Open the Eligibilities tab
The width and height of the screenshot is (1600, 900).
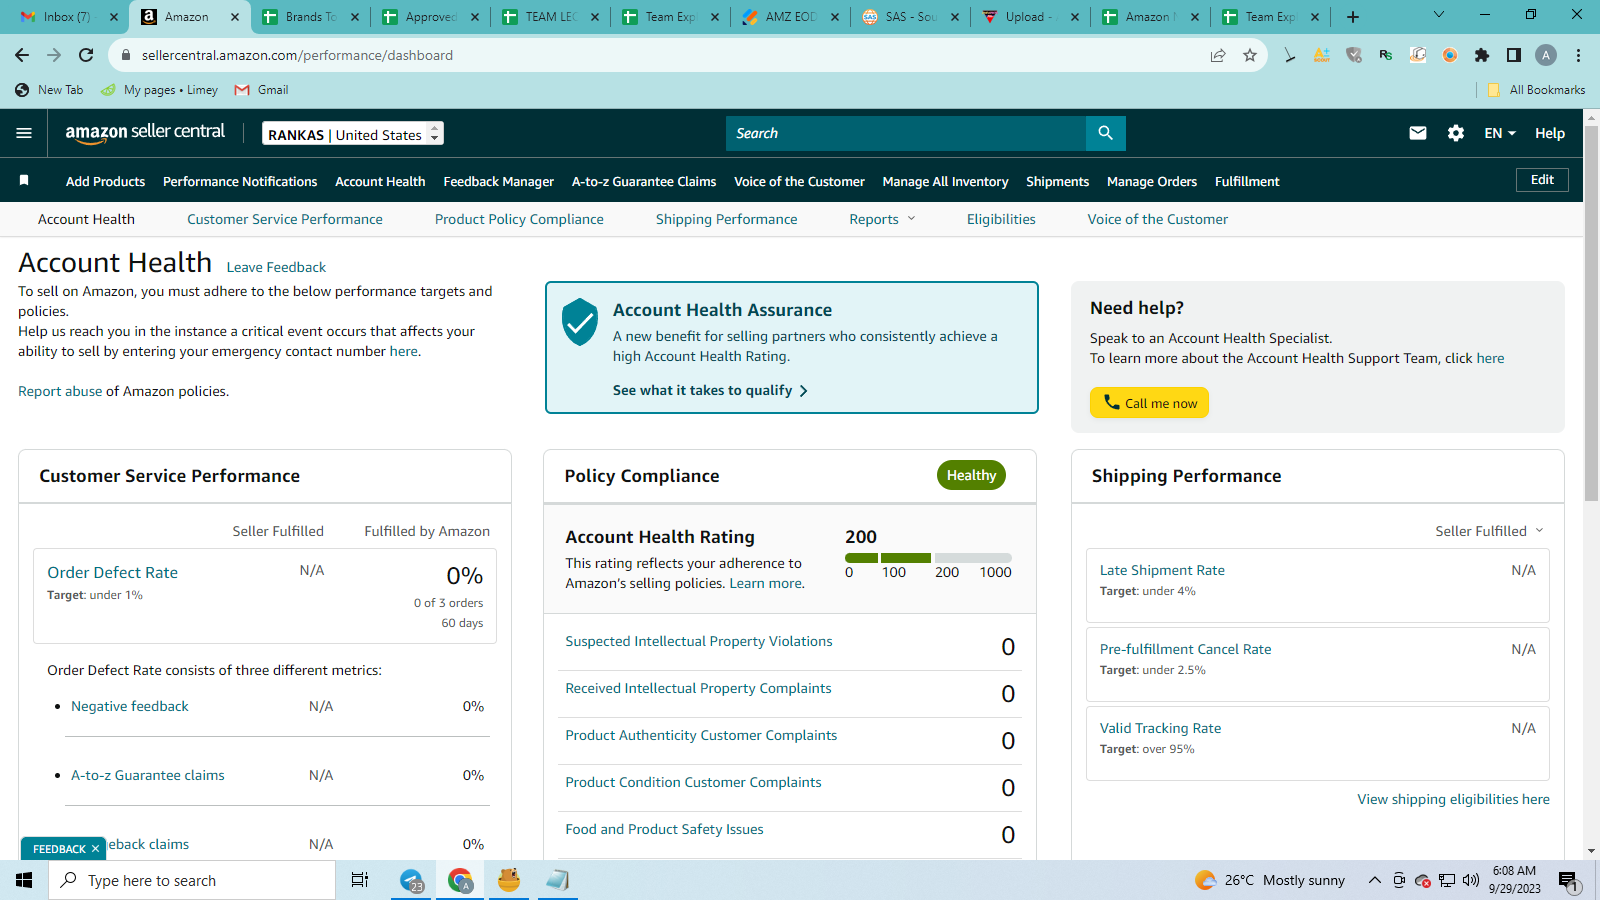tap(1001, 219)
